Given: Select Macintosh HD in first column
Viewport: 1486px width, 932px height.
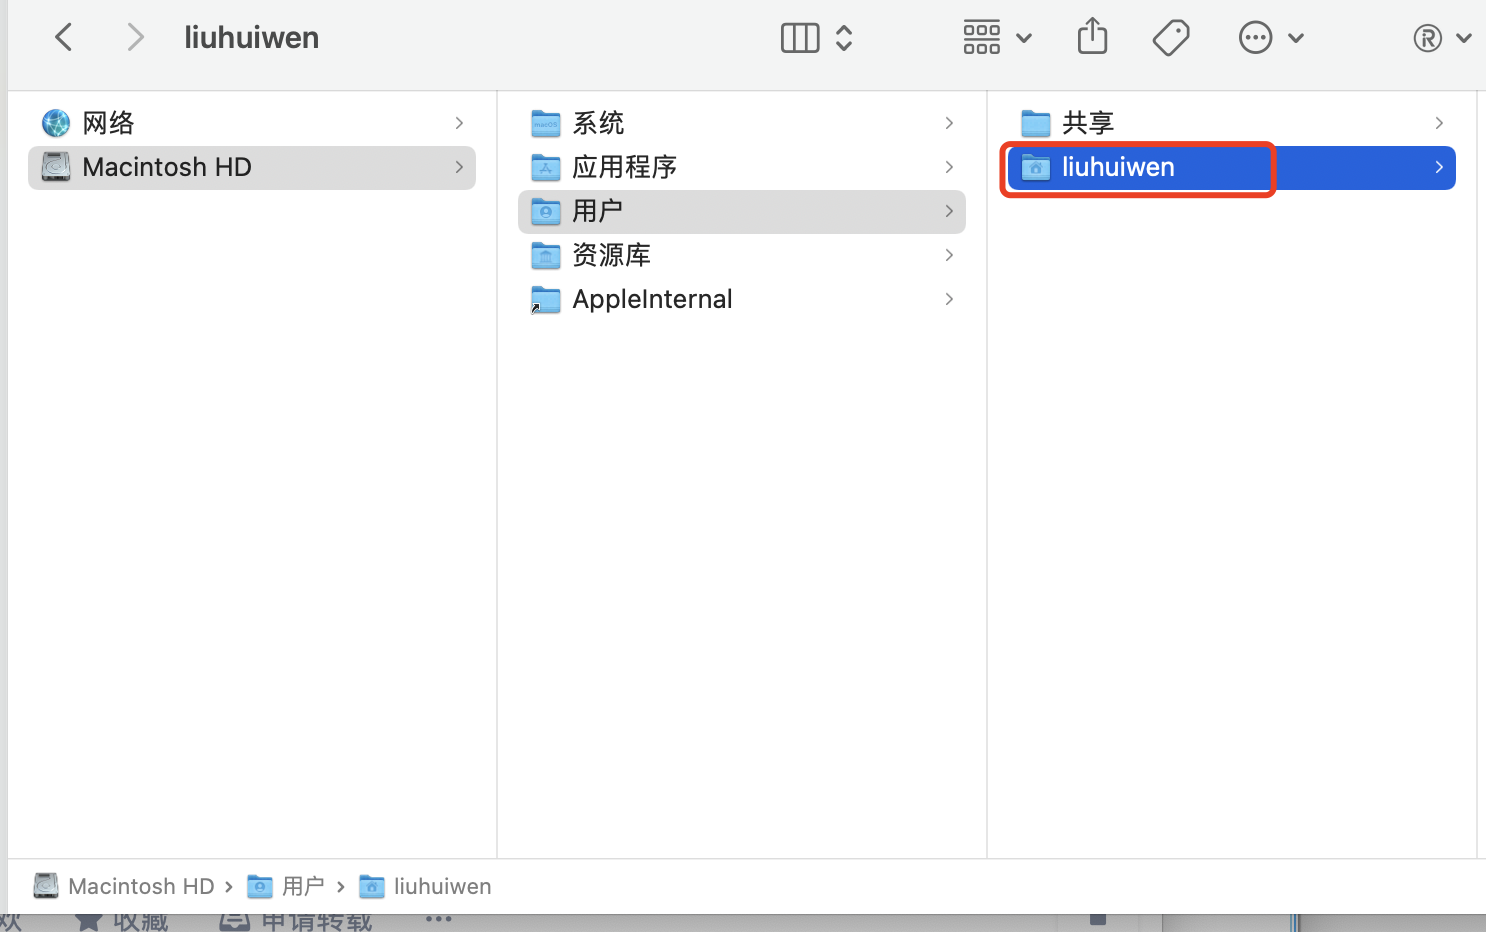Looking at the screenshot, I should tap(252, 167).
